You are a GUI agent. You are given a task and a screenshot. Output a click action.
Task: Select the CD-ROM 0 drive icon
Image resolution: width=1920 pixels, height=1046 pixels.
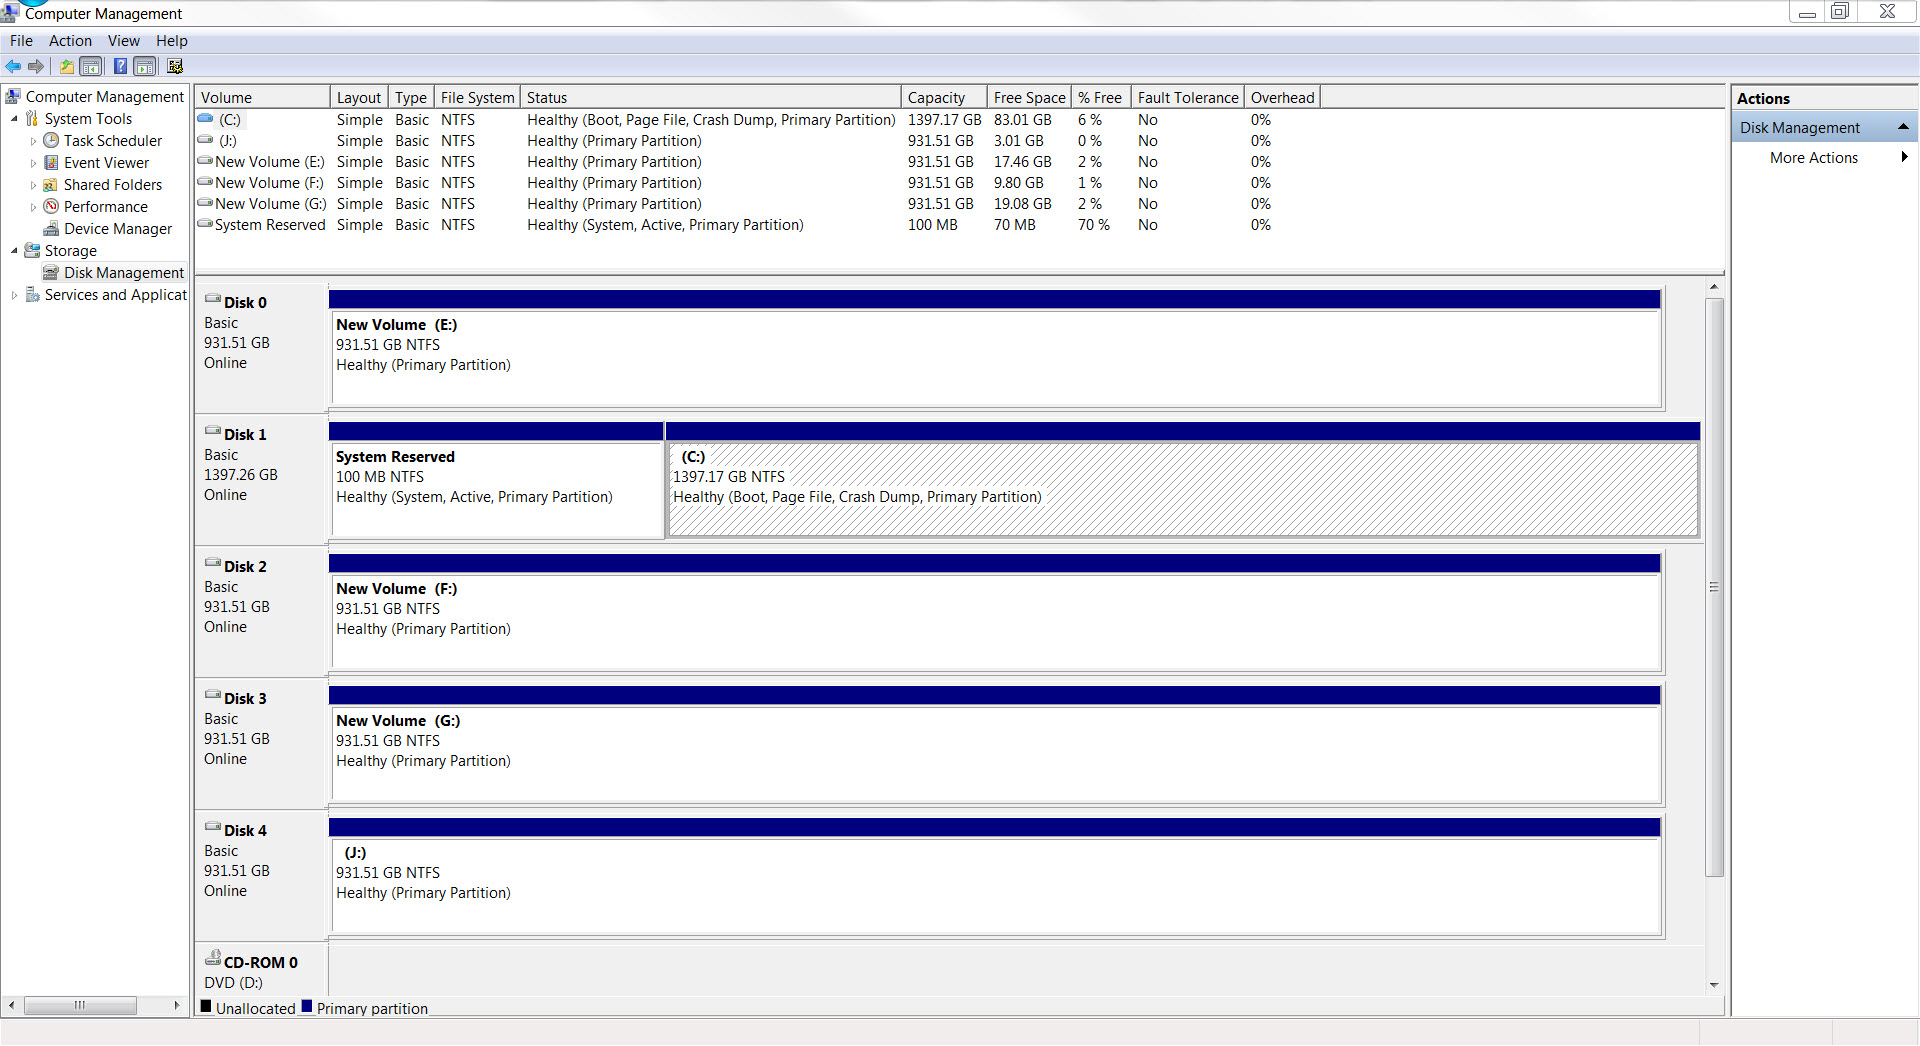(x=213, y=958)
